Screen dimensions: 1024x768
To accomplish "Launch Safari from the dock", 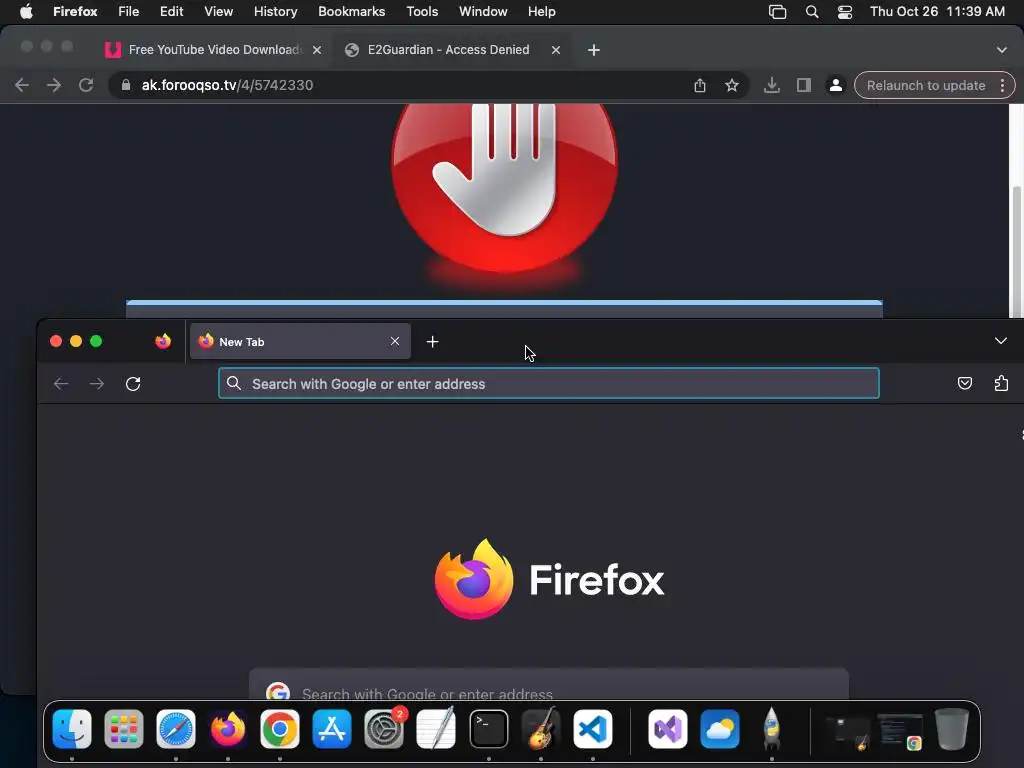I will pos(176,729).
